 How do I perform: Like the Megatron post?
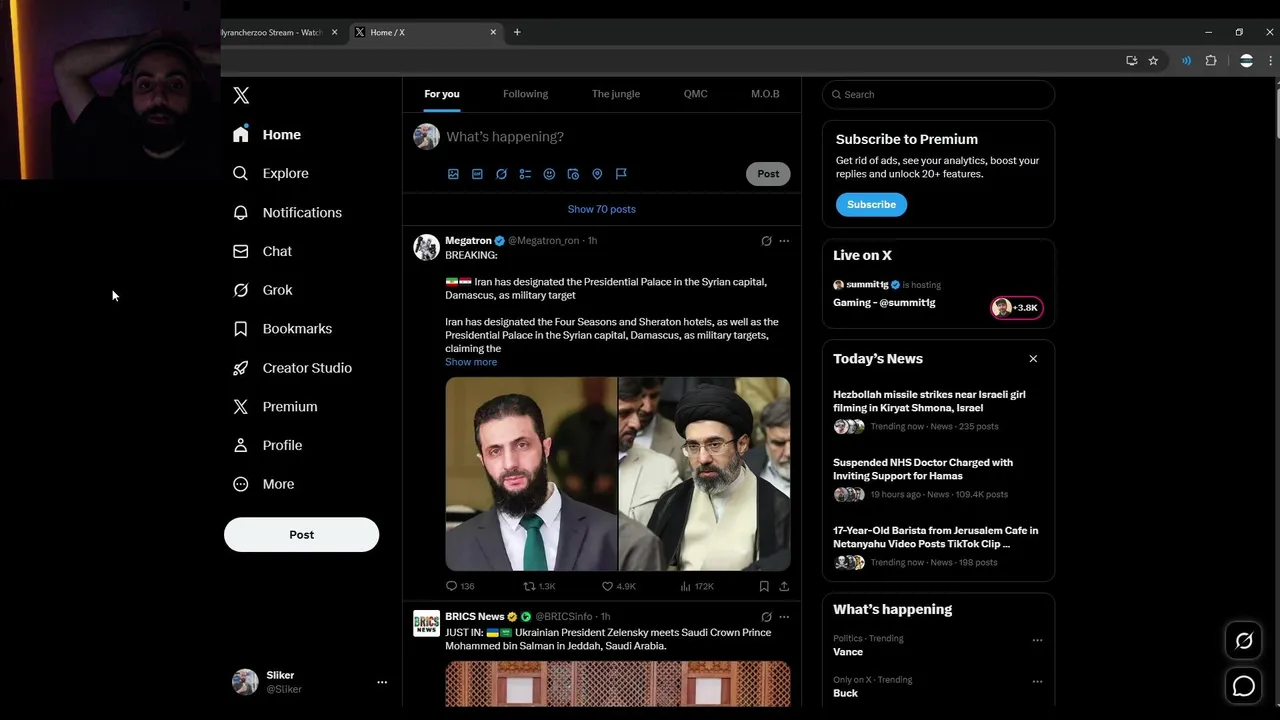pos(618,586)
